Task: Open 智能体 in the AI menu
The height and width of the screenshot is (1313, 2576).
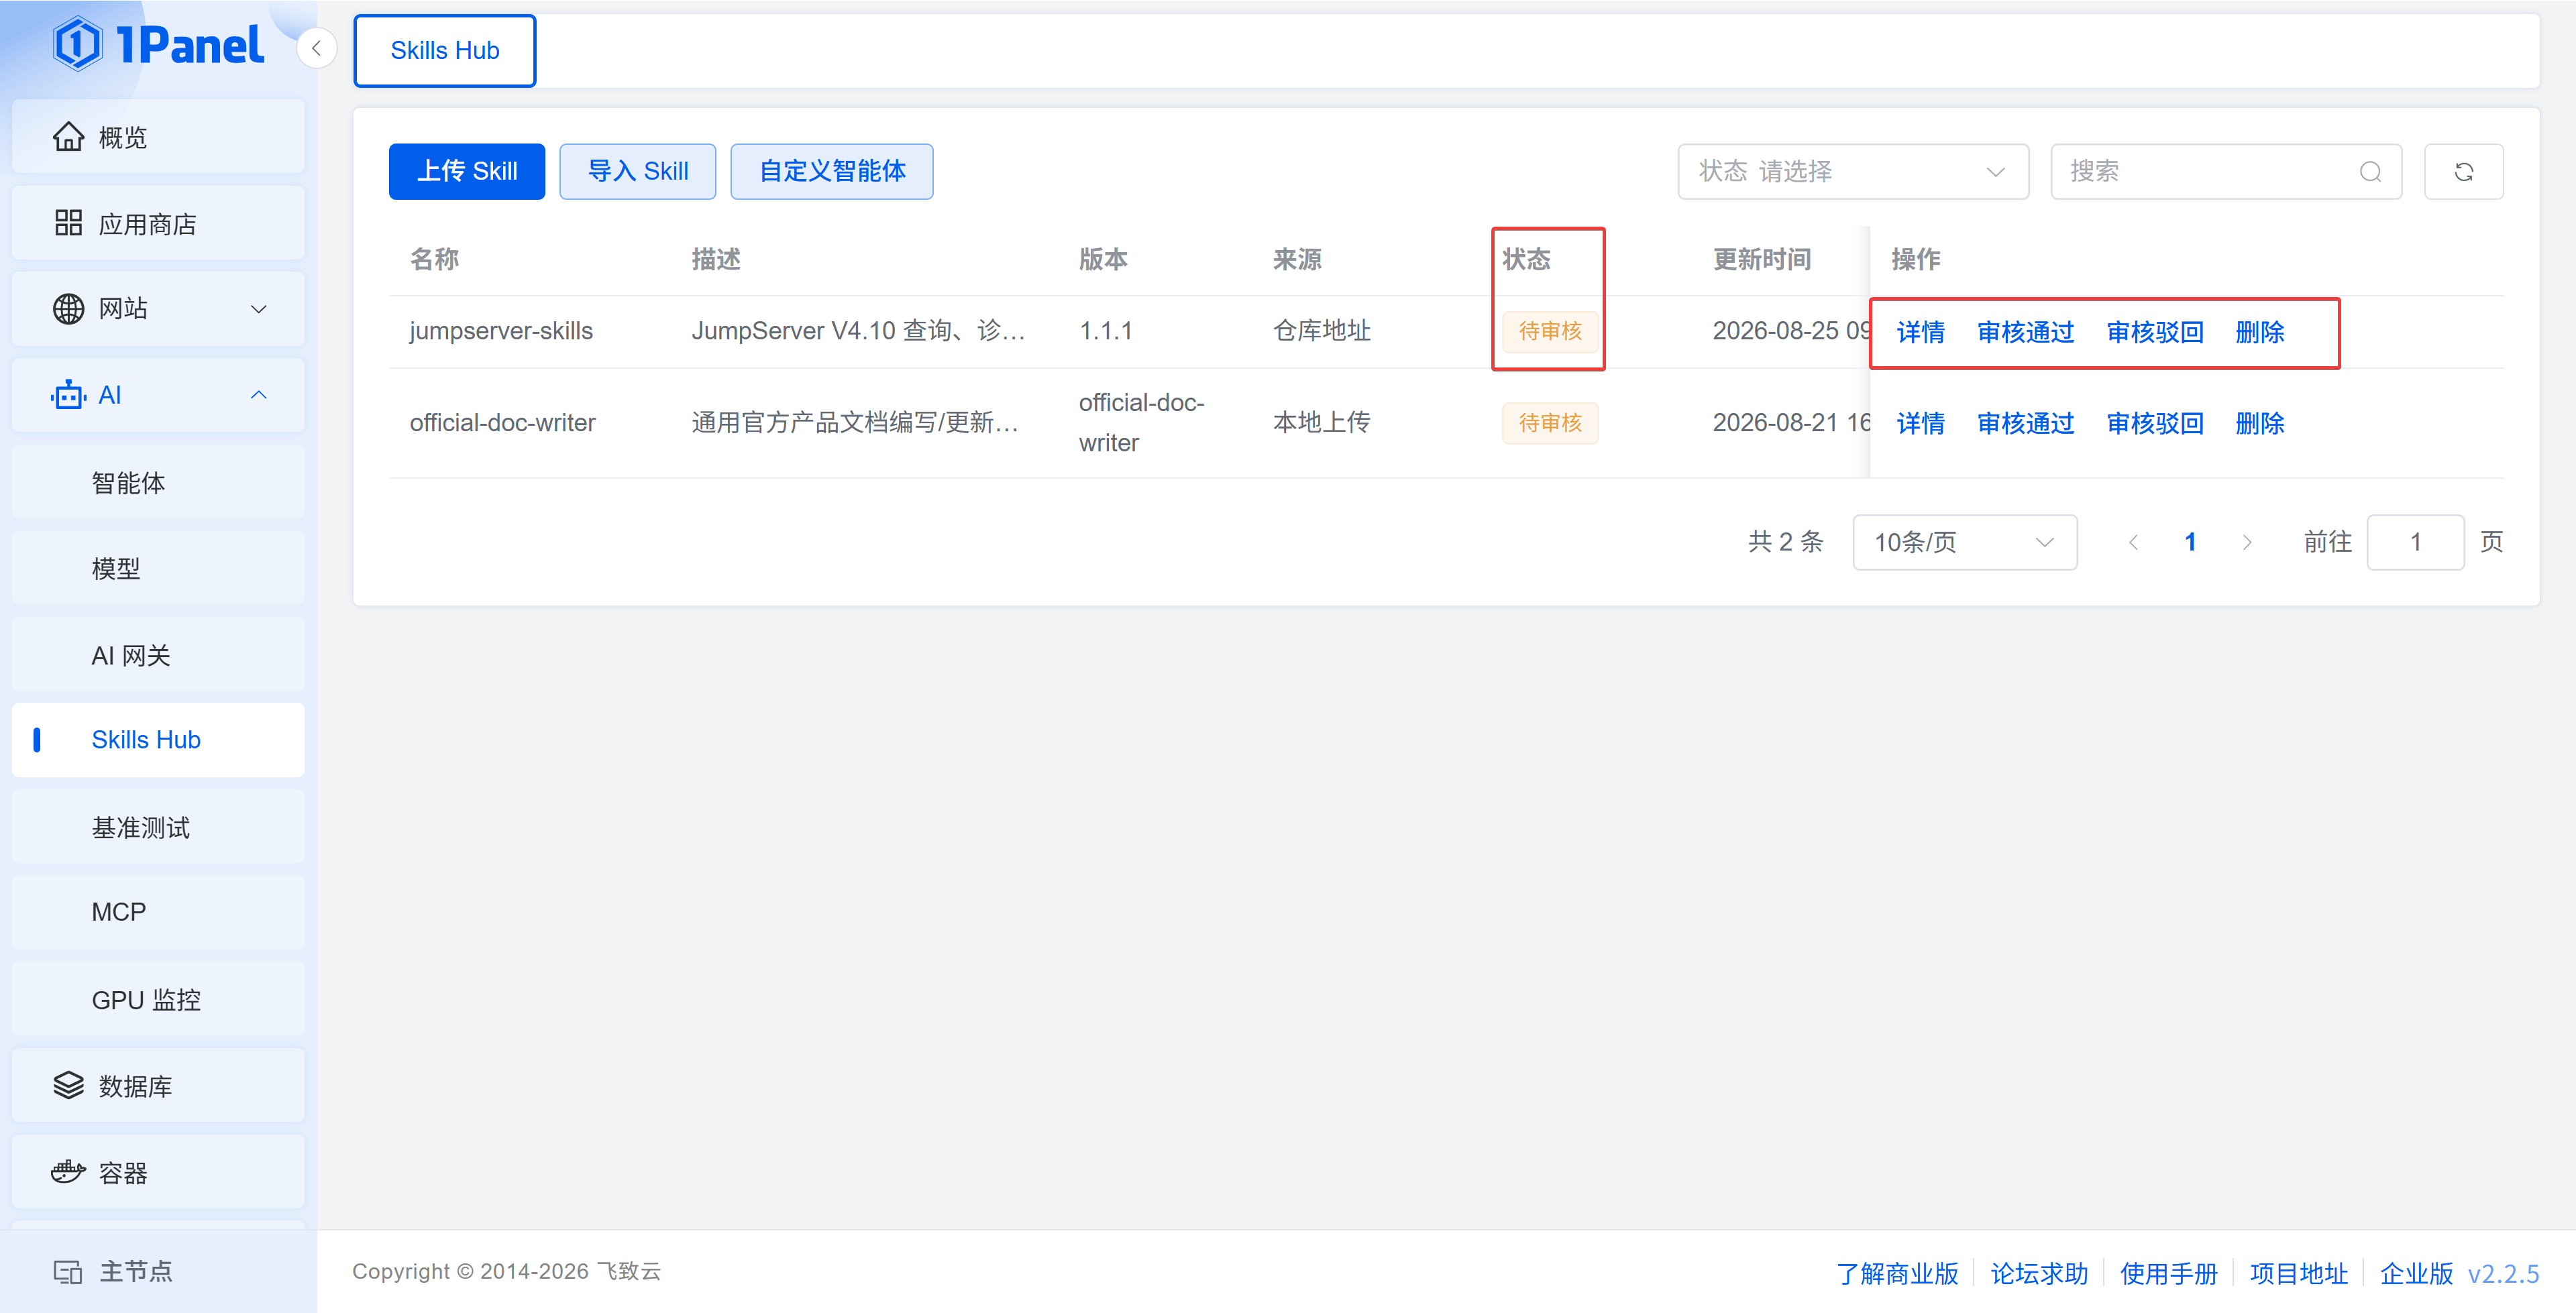Action: coord(158,482)
